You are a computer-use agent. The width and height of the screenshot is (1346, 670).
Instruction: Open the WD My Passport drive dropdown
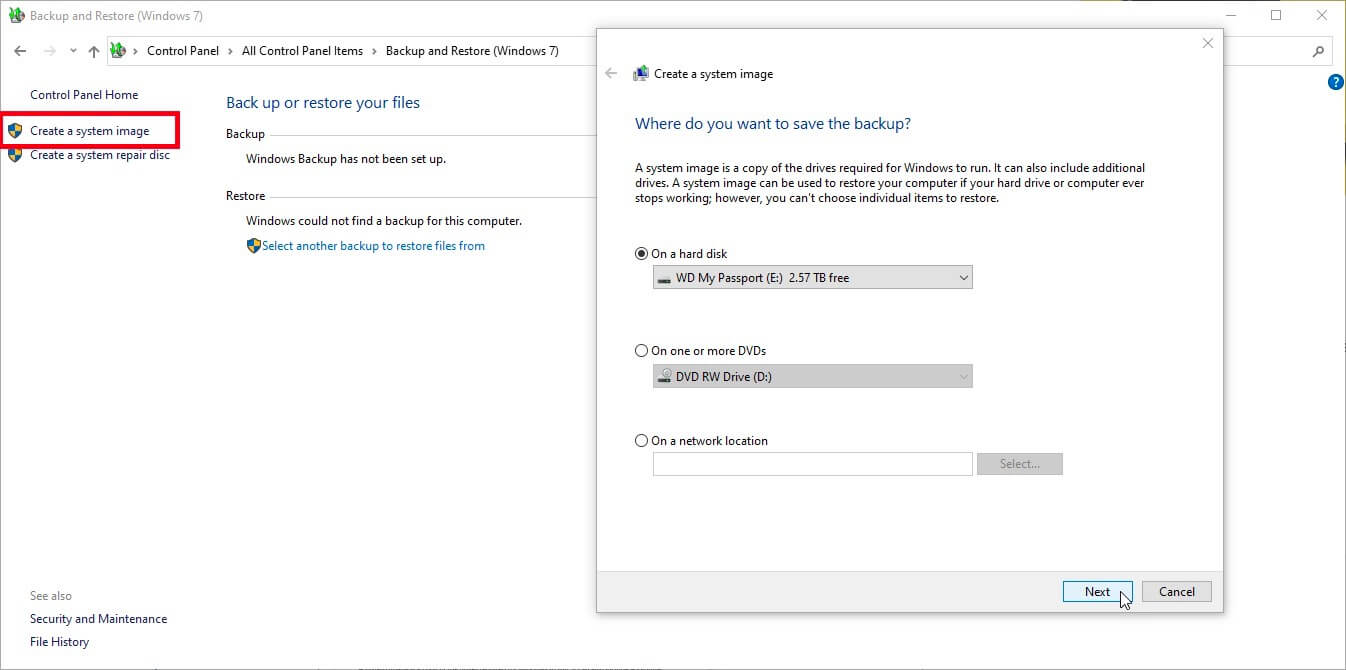pos(962,277)
